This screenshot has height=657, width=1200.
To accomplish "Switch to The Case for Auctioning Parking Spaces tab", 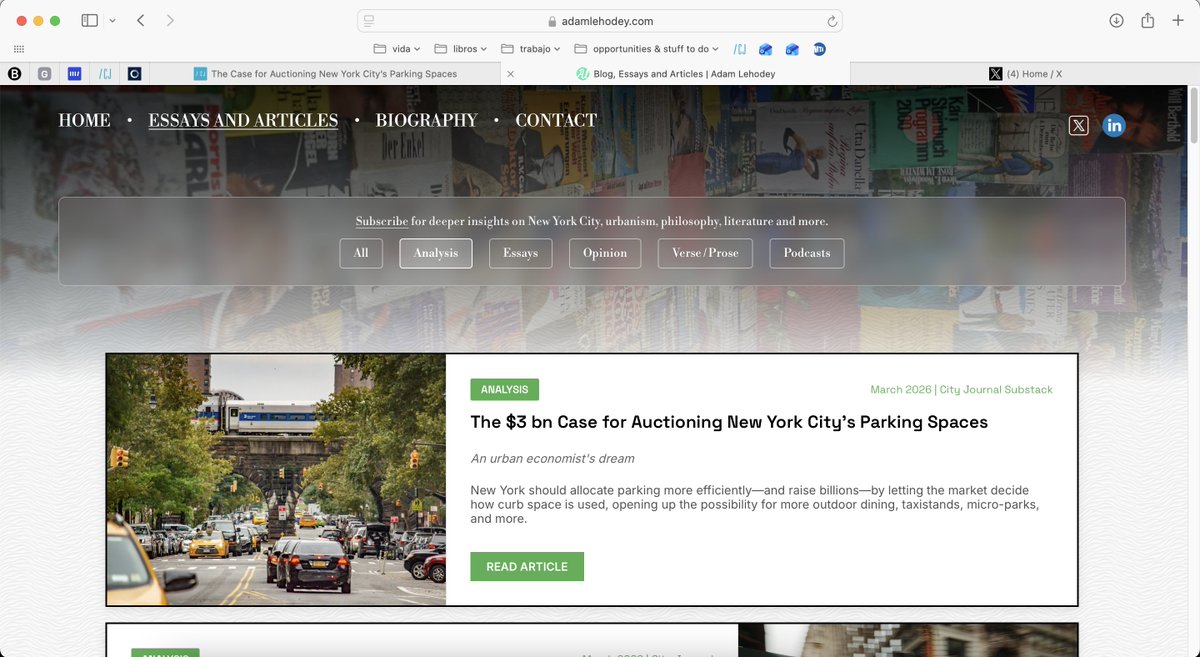I will (325, 73).
